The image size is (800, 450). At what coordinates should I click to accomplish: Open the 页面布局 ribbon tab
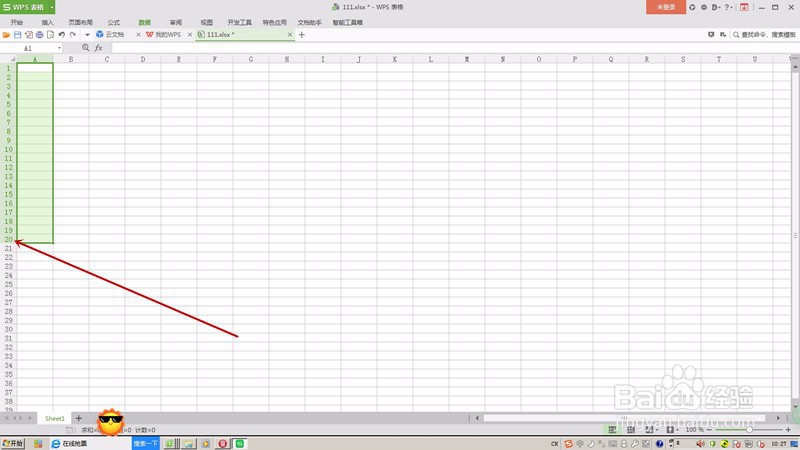(81, 22)
